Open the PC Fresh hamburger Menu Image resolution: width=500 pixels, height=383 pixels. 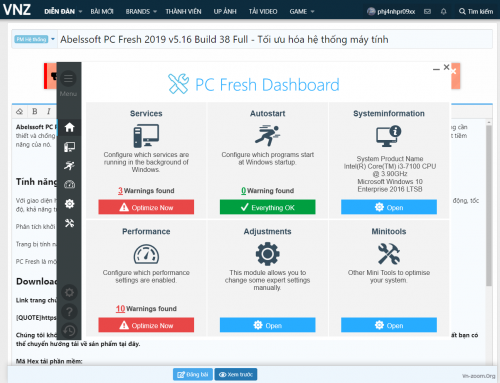coord(68,79)
